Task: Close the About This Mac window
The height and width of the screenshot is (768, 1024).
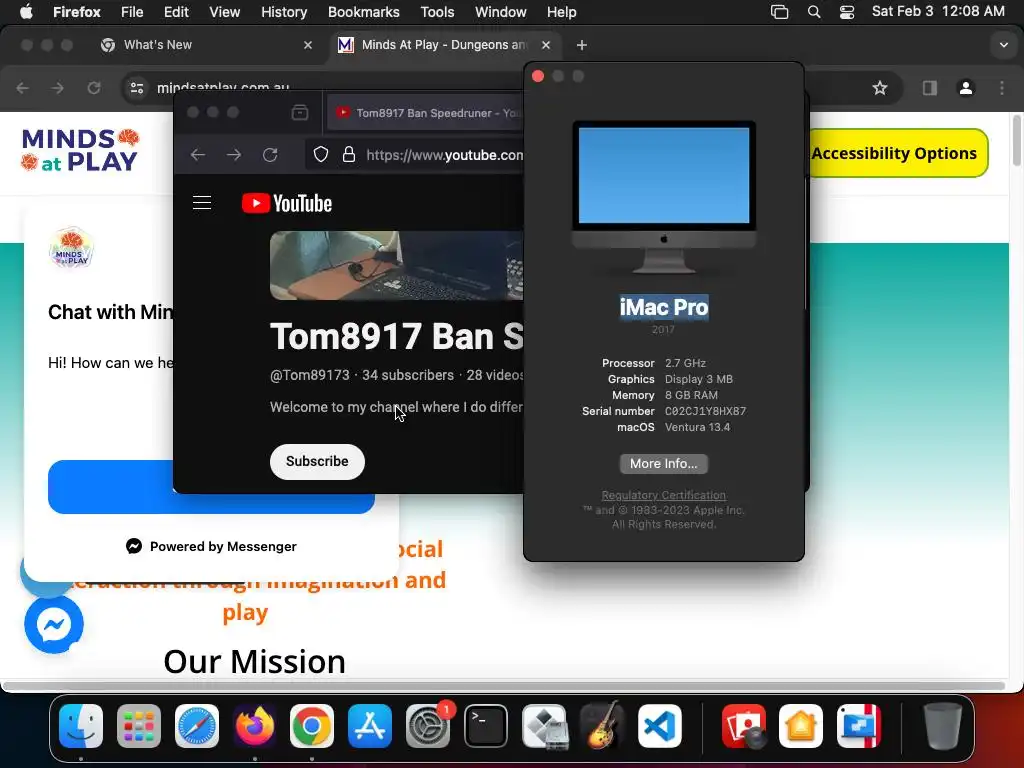Action: pos(538,76)
